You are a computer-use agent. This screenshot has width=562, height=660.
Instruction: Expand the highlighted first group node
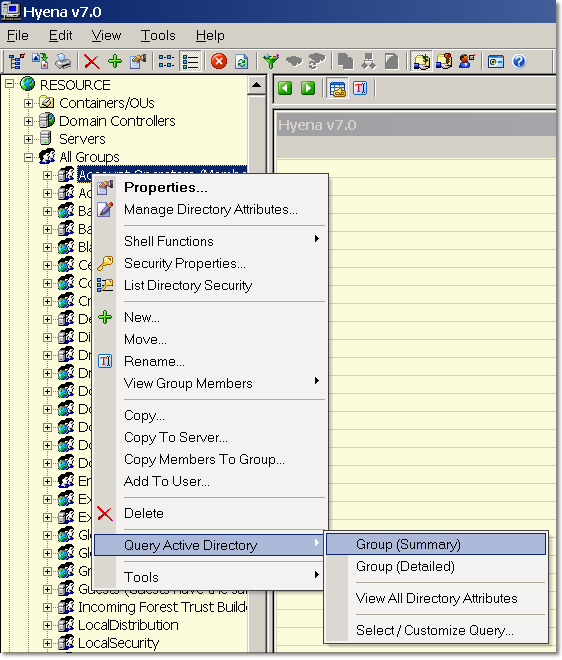[x=47, y=175]
